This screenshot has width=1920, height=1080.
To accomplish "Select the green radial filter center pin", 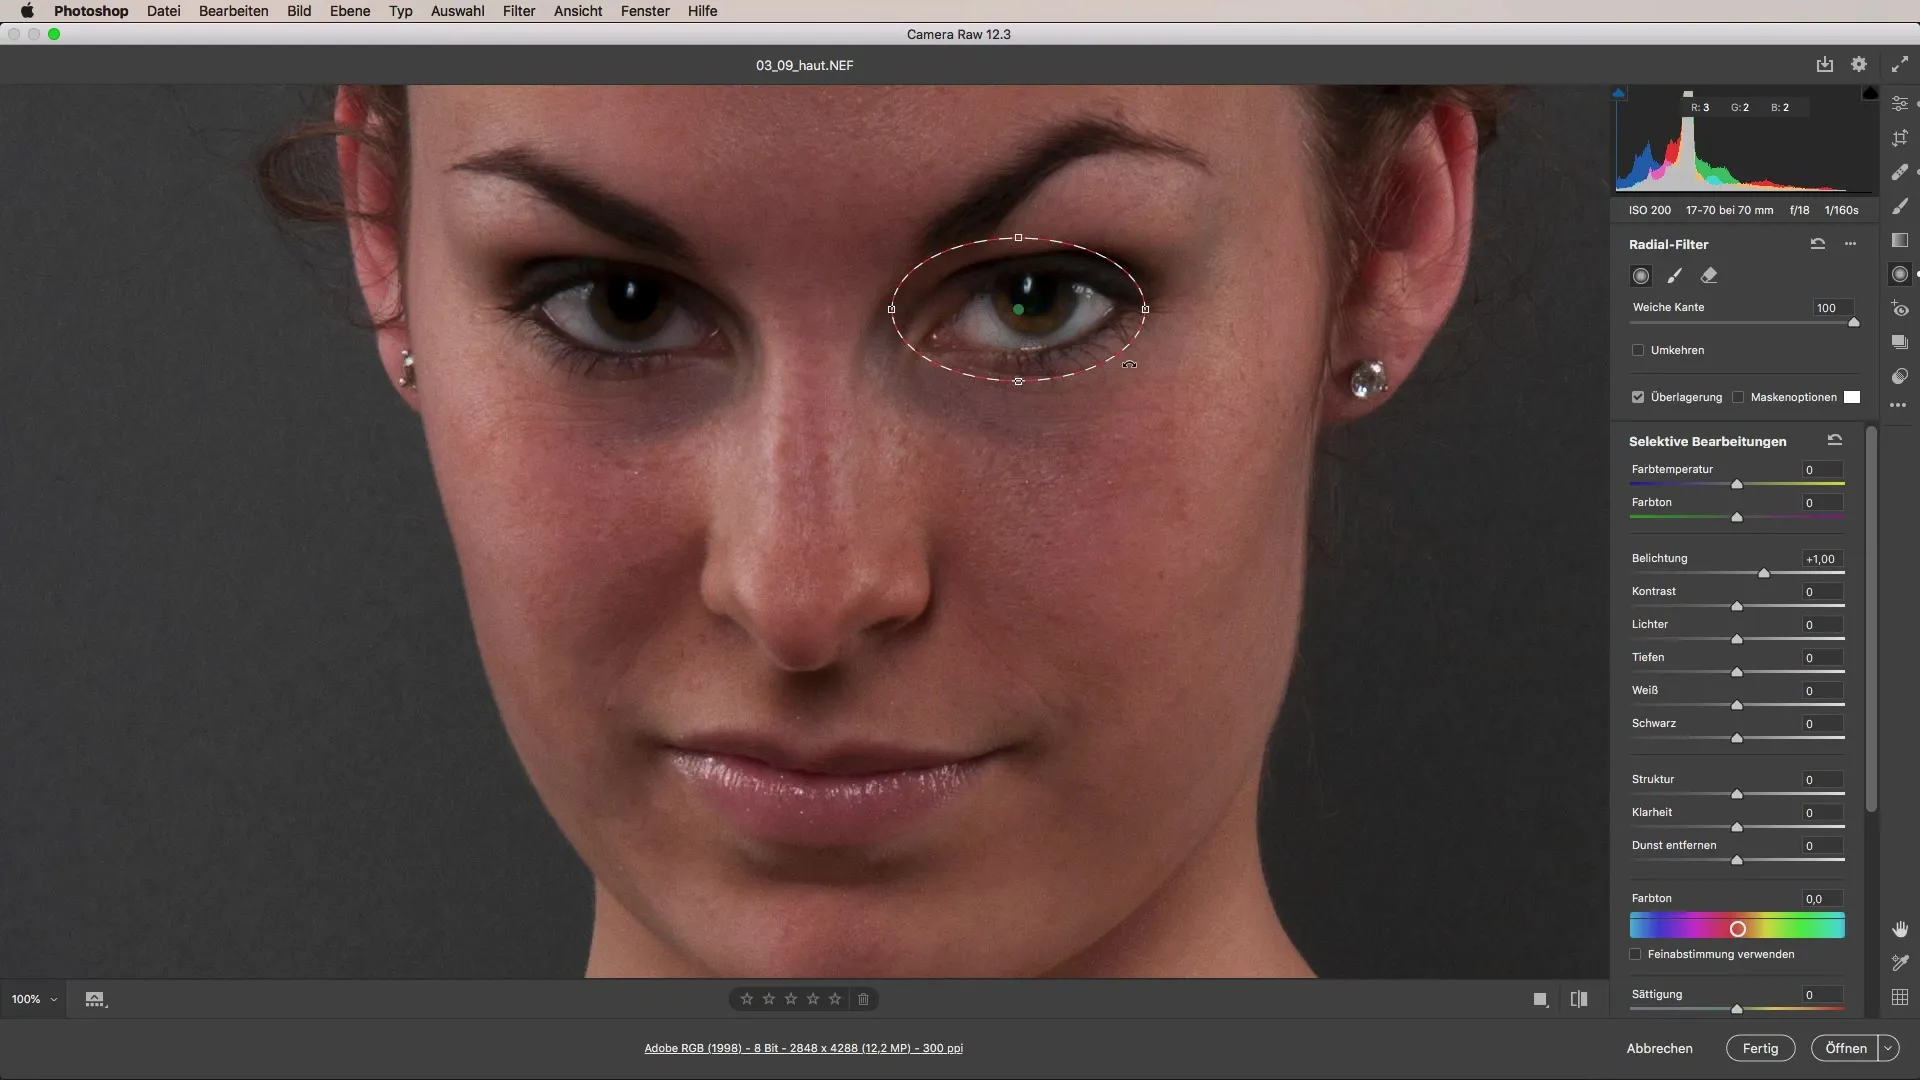I will coord(1018,310).
